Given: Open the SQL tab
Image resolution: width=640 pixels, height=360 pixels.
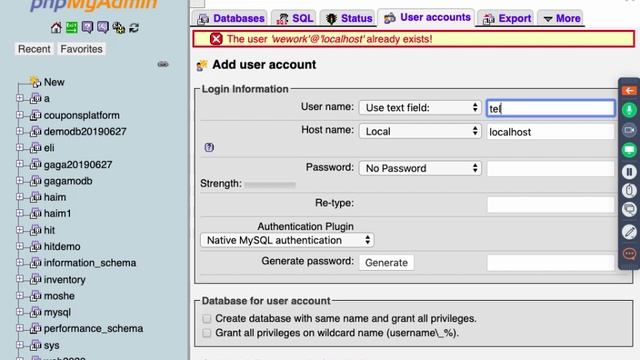Looking at the screenshot, I should point(294,18).
